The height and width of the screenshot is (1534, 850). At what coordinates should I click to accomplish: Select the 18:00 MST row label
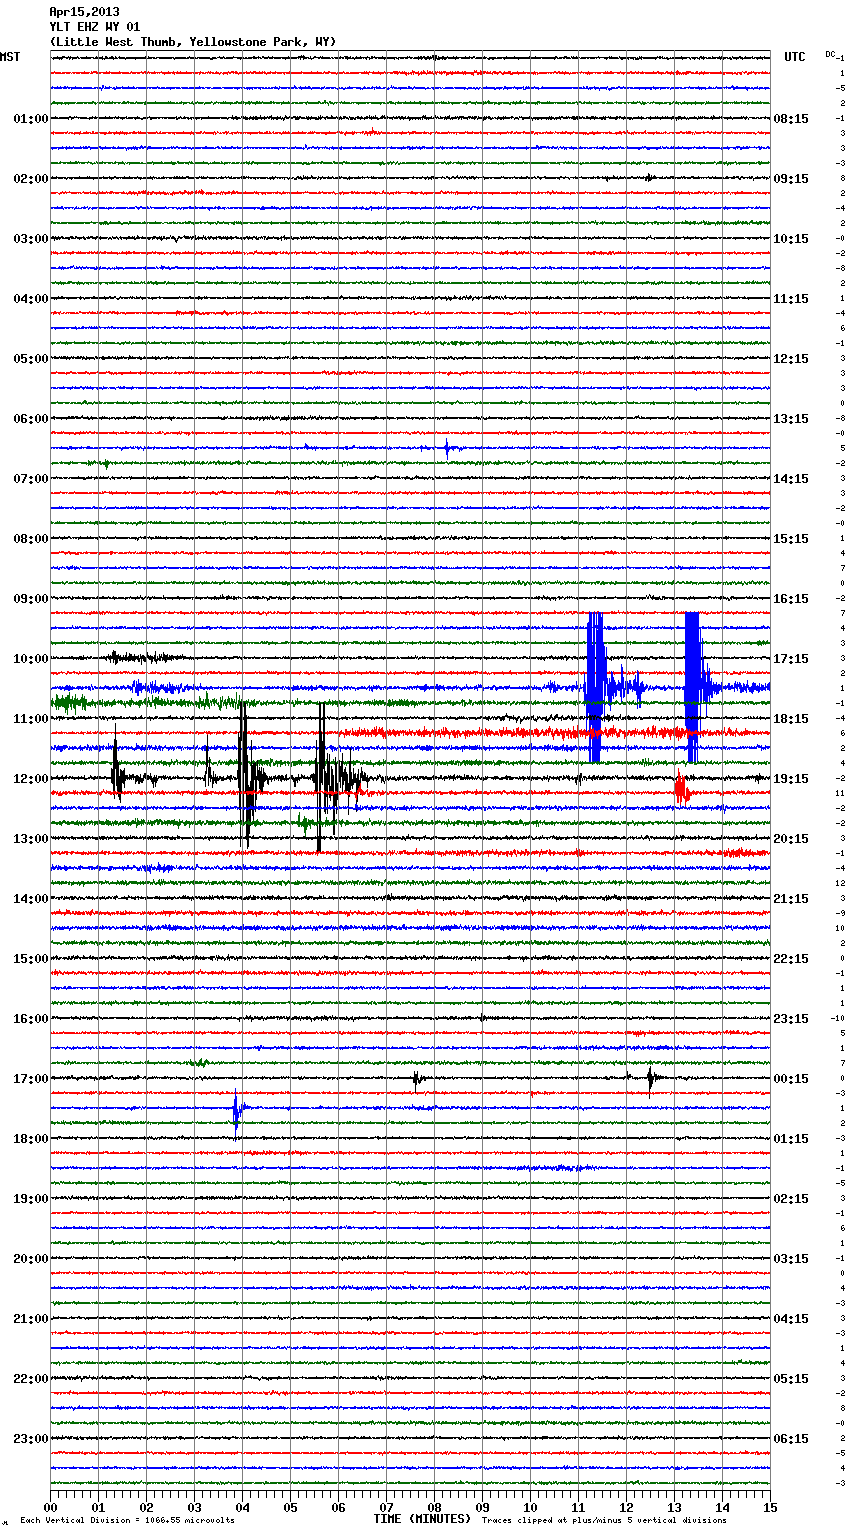[31, 1139]
